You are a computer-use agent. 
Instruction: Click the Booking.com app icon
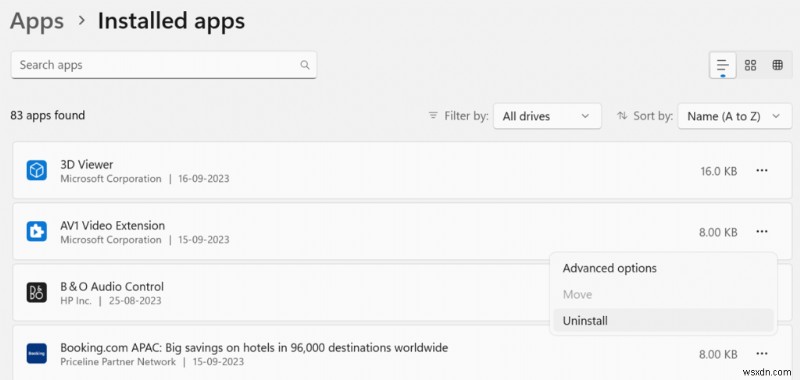[x=37, y=353]
